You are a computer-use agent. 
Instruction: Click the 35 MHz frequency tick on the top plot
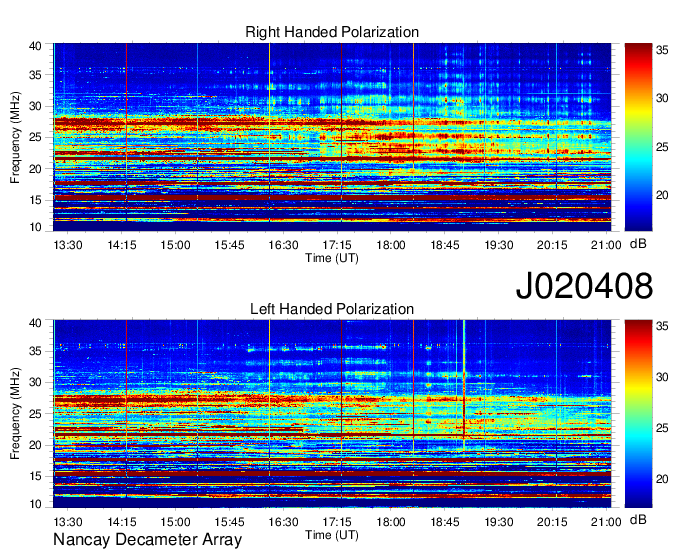[x=35, y=75]
